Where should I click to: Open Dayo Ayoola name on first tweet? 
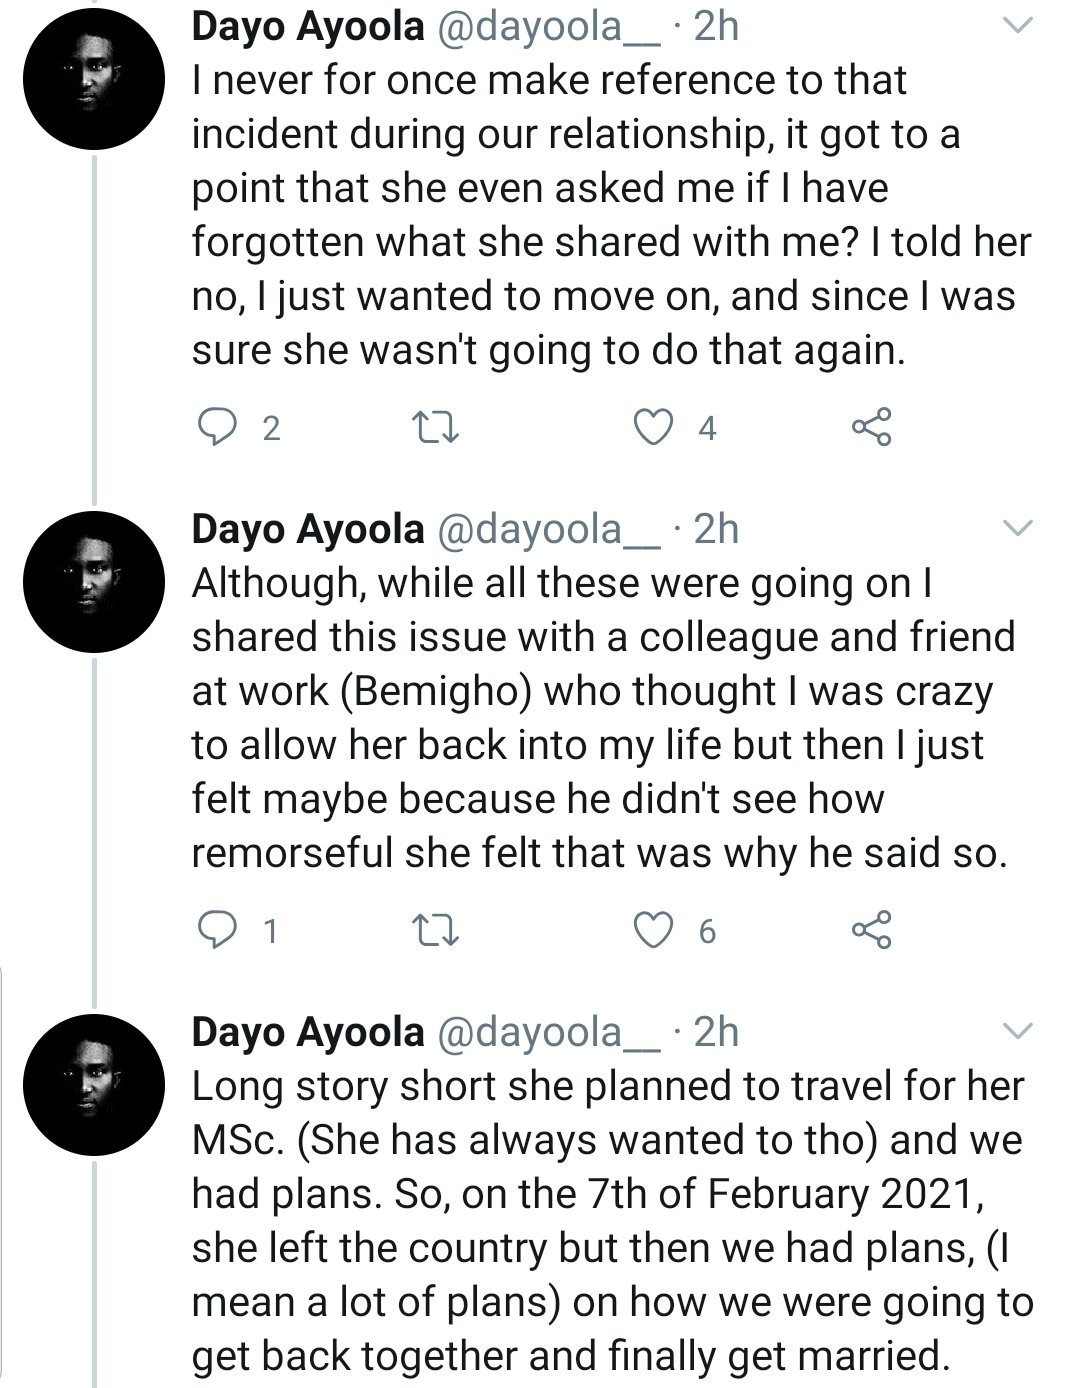(307, 27)
